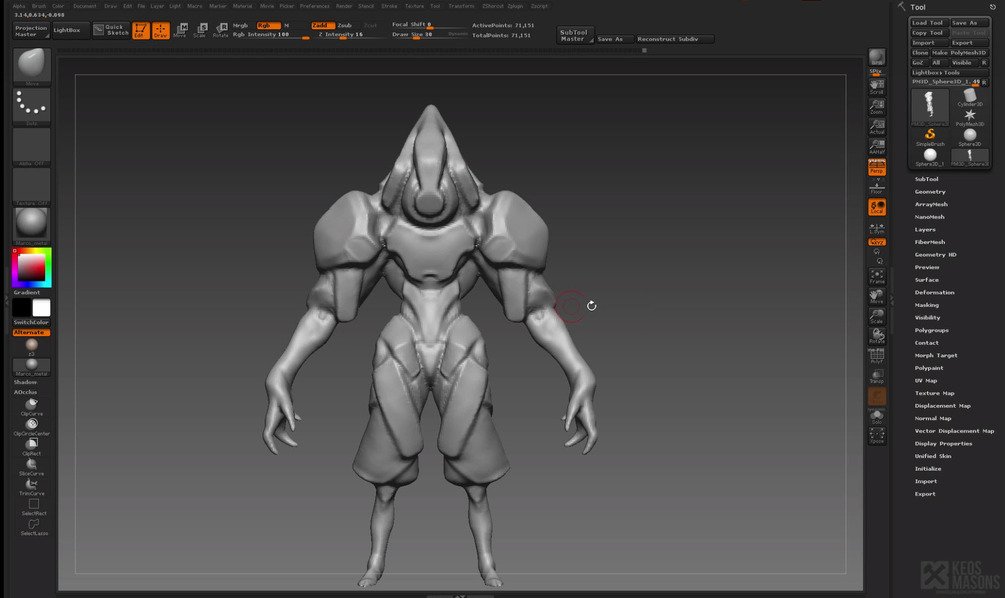The image size is (1005, 598).
Task: Click the Load Tool button
Action: click(x=928, y=22)
